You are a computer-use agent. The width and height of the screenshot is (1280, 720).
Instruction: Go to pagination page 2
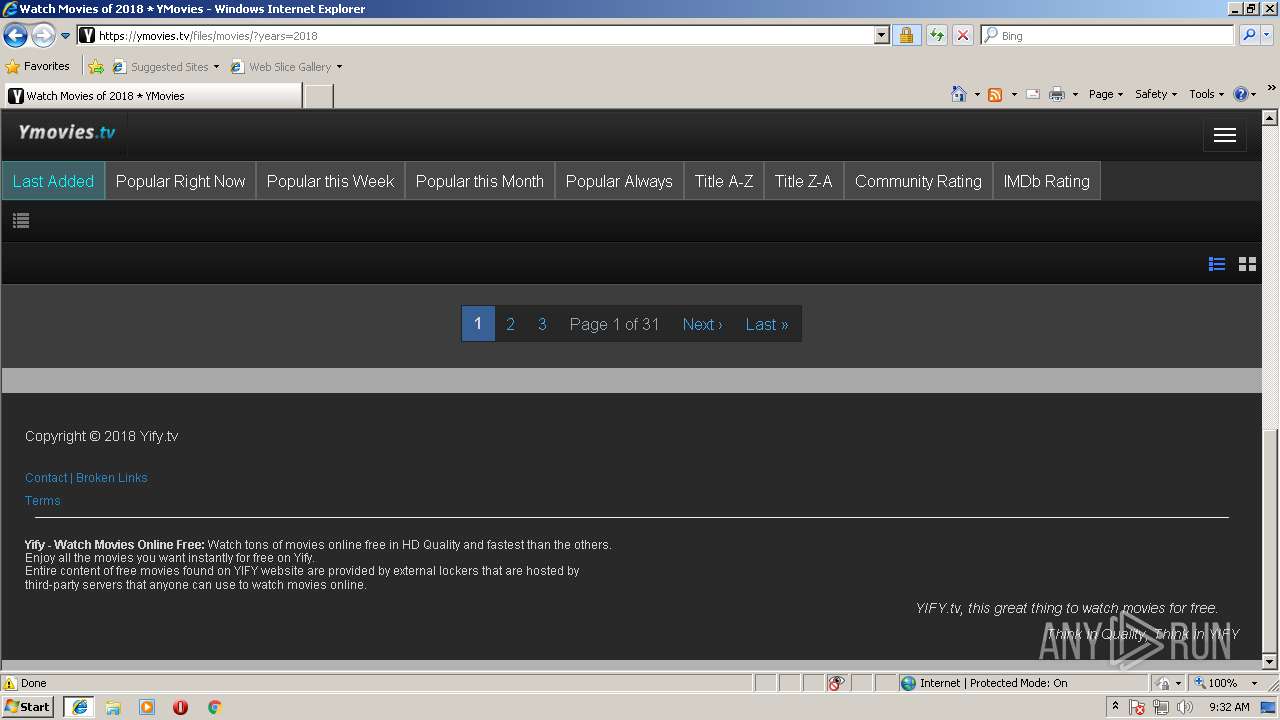510,324
